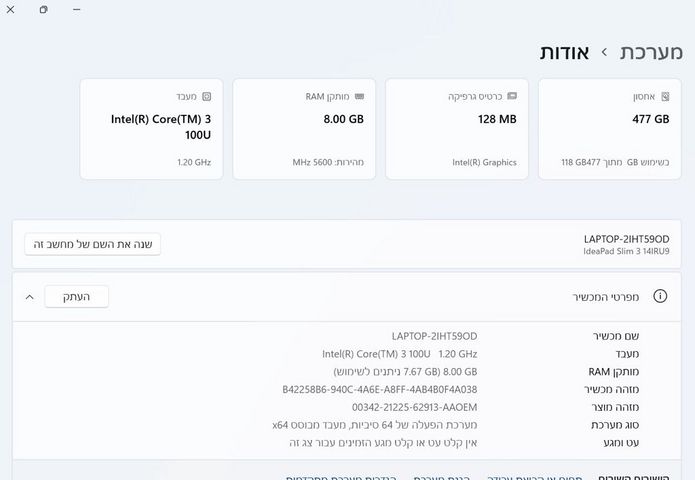
Task: Open the כרטיס גרפיקה 128 MB card
Action: (x=457, y=129)
